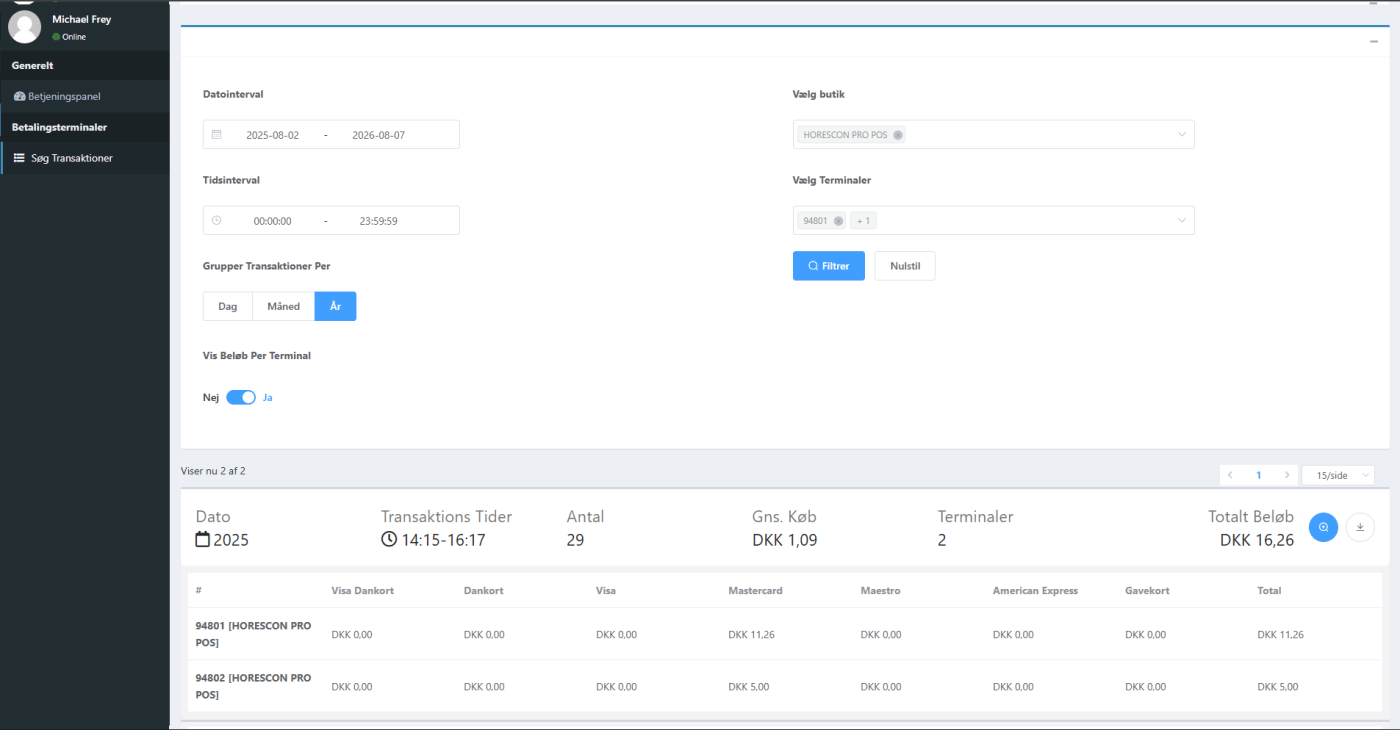
Task: Click the Nej label beside the switch
Action: tap(211, 397)
